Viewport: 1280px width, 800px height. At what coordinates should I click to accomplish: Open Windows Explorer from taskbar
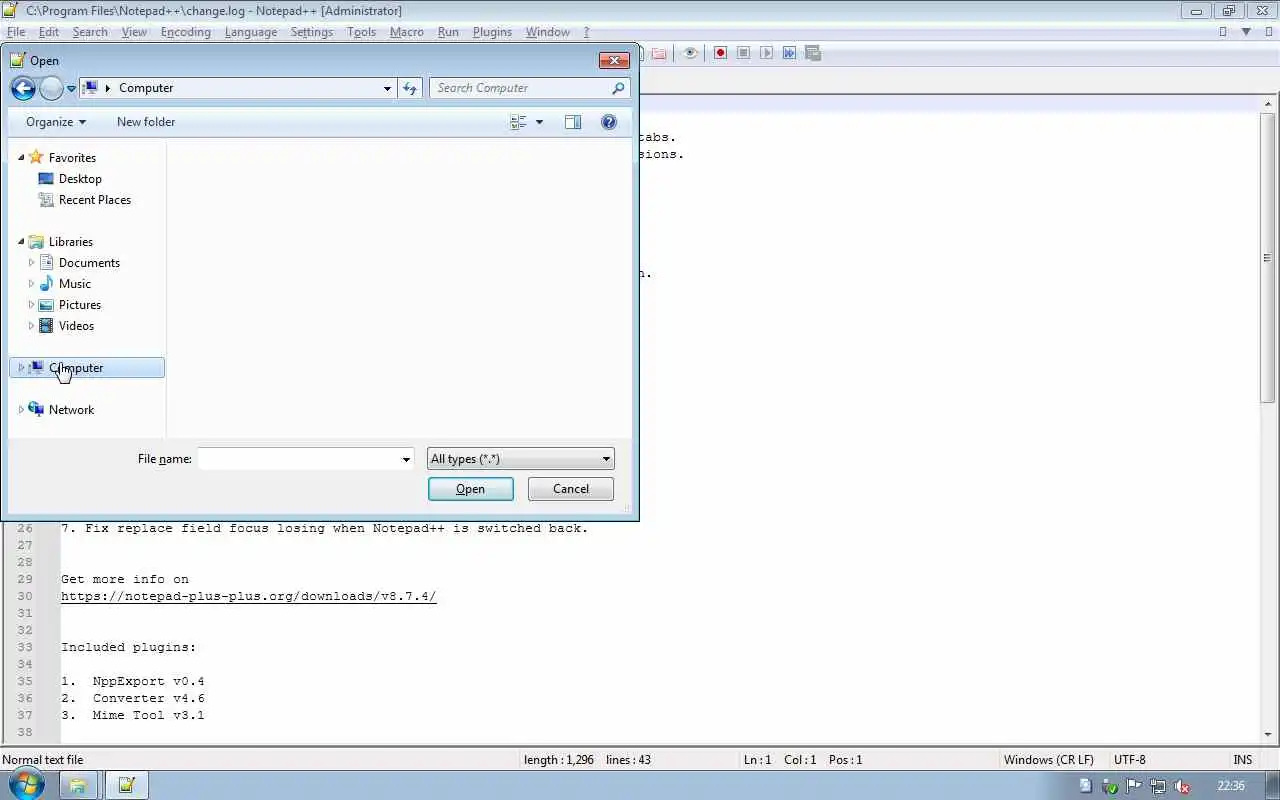coord(77,785)
